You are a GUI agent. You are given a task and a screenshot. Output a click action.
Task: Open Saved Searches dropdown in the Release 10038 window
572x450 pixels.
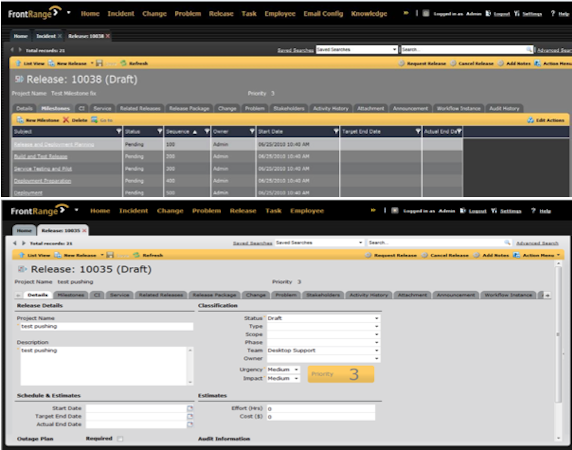click(x=394, y=50)
